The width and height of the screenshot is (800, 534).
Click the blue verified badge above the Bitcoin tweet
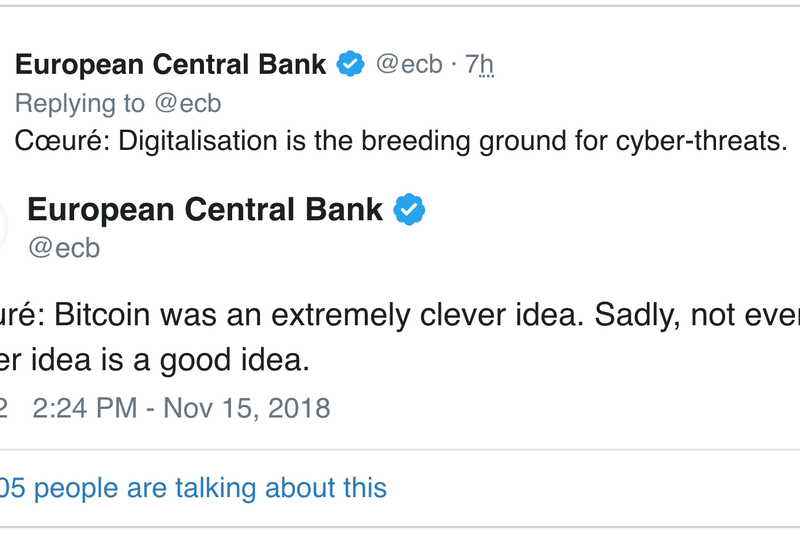tap(409, 210)
